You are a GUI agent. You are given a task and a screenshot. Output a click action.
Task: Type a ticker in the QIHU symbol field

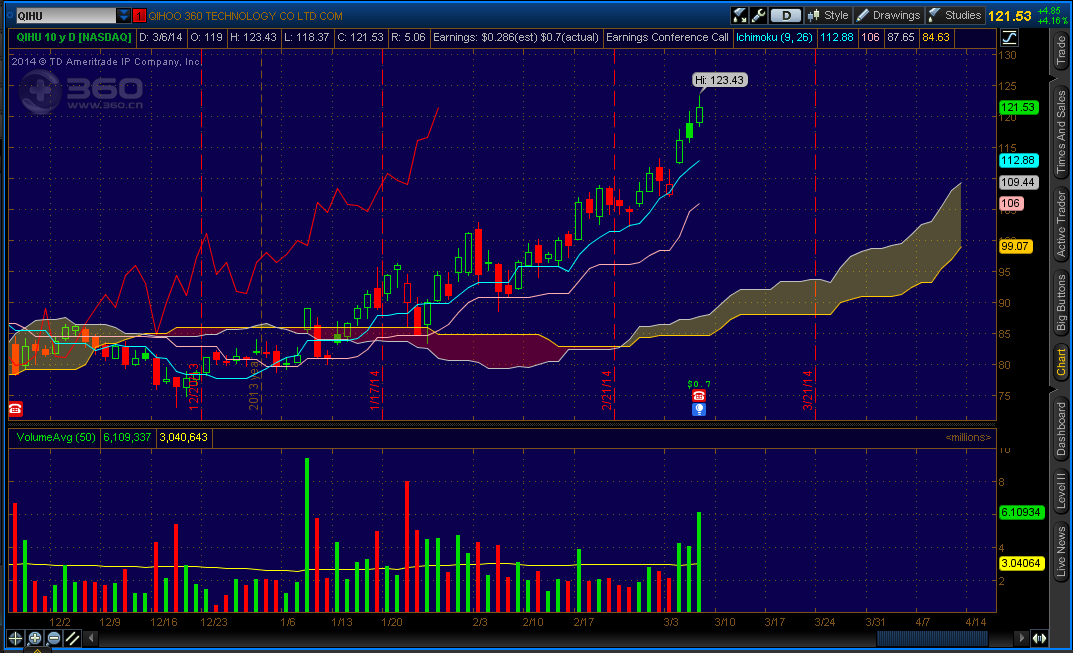click(65, 16)
